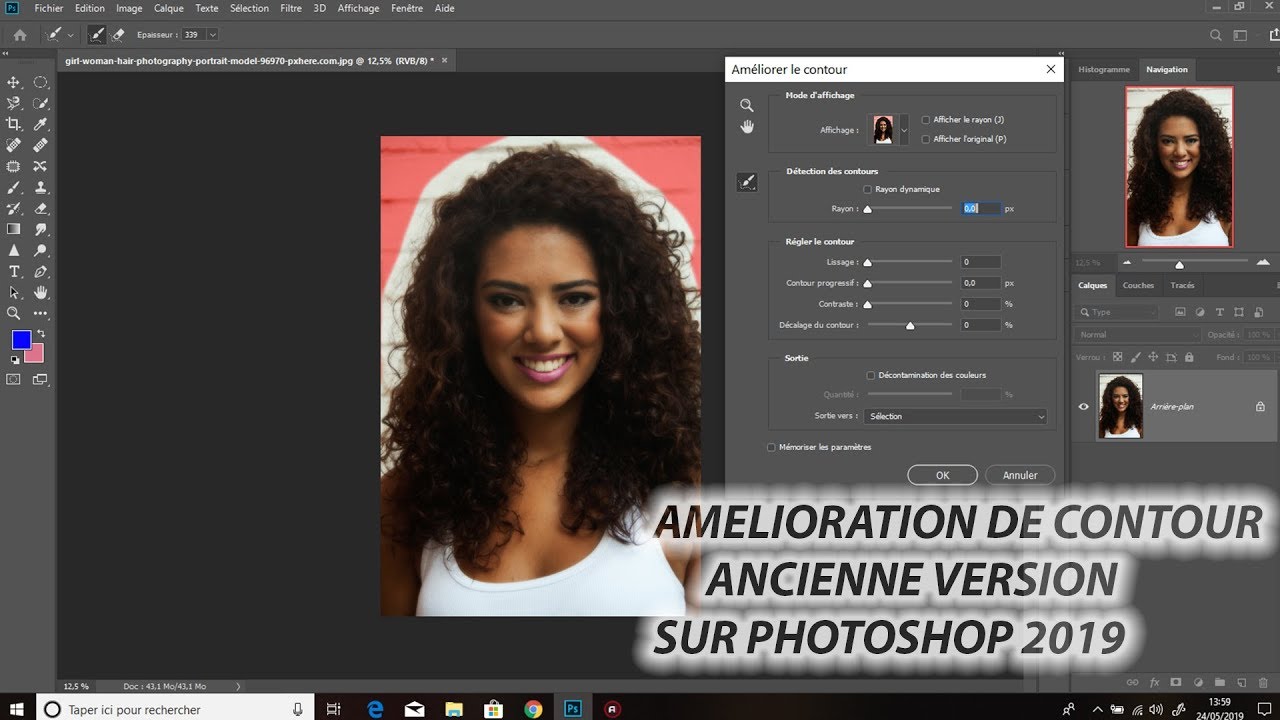The image size is (1280, 720).
Task: Select the Path Selection arrow tool
Action: [14, 292]
